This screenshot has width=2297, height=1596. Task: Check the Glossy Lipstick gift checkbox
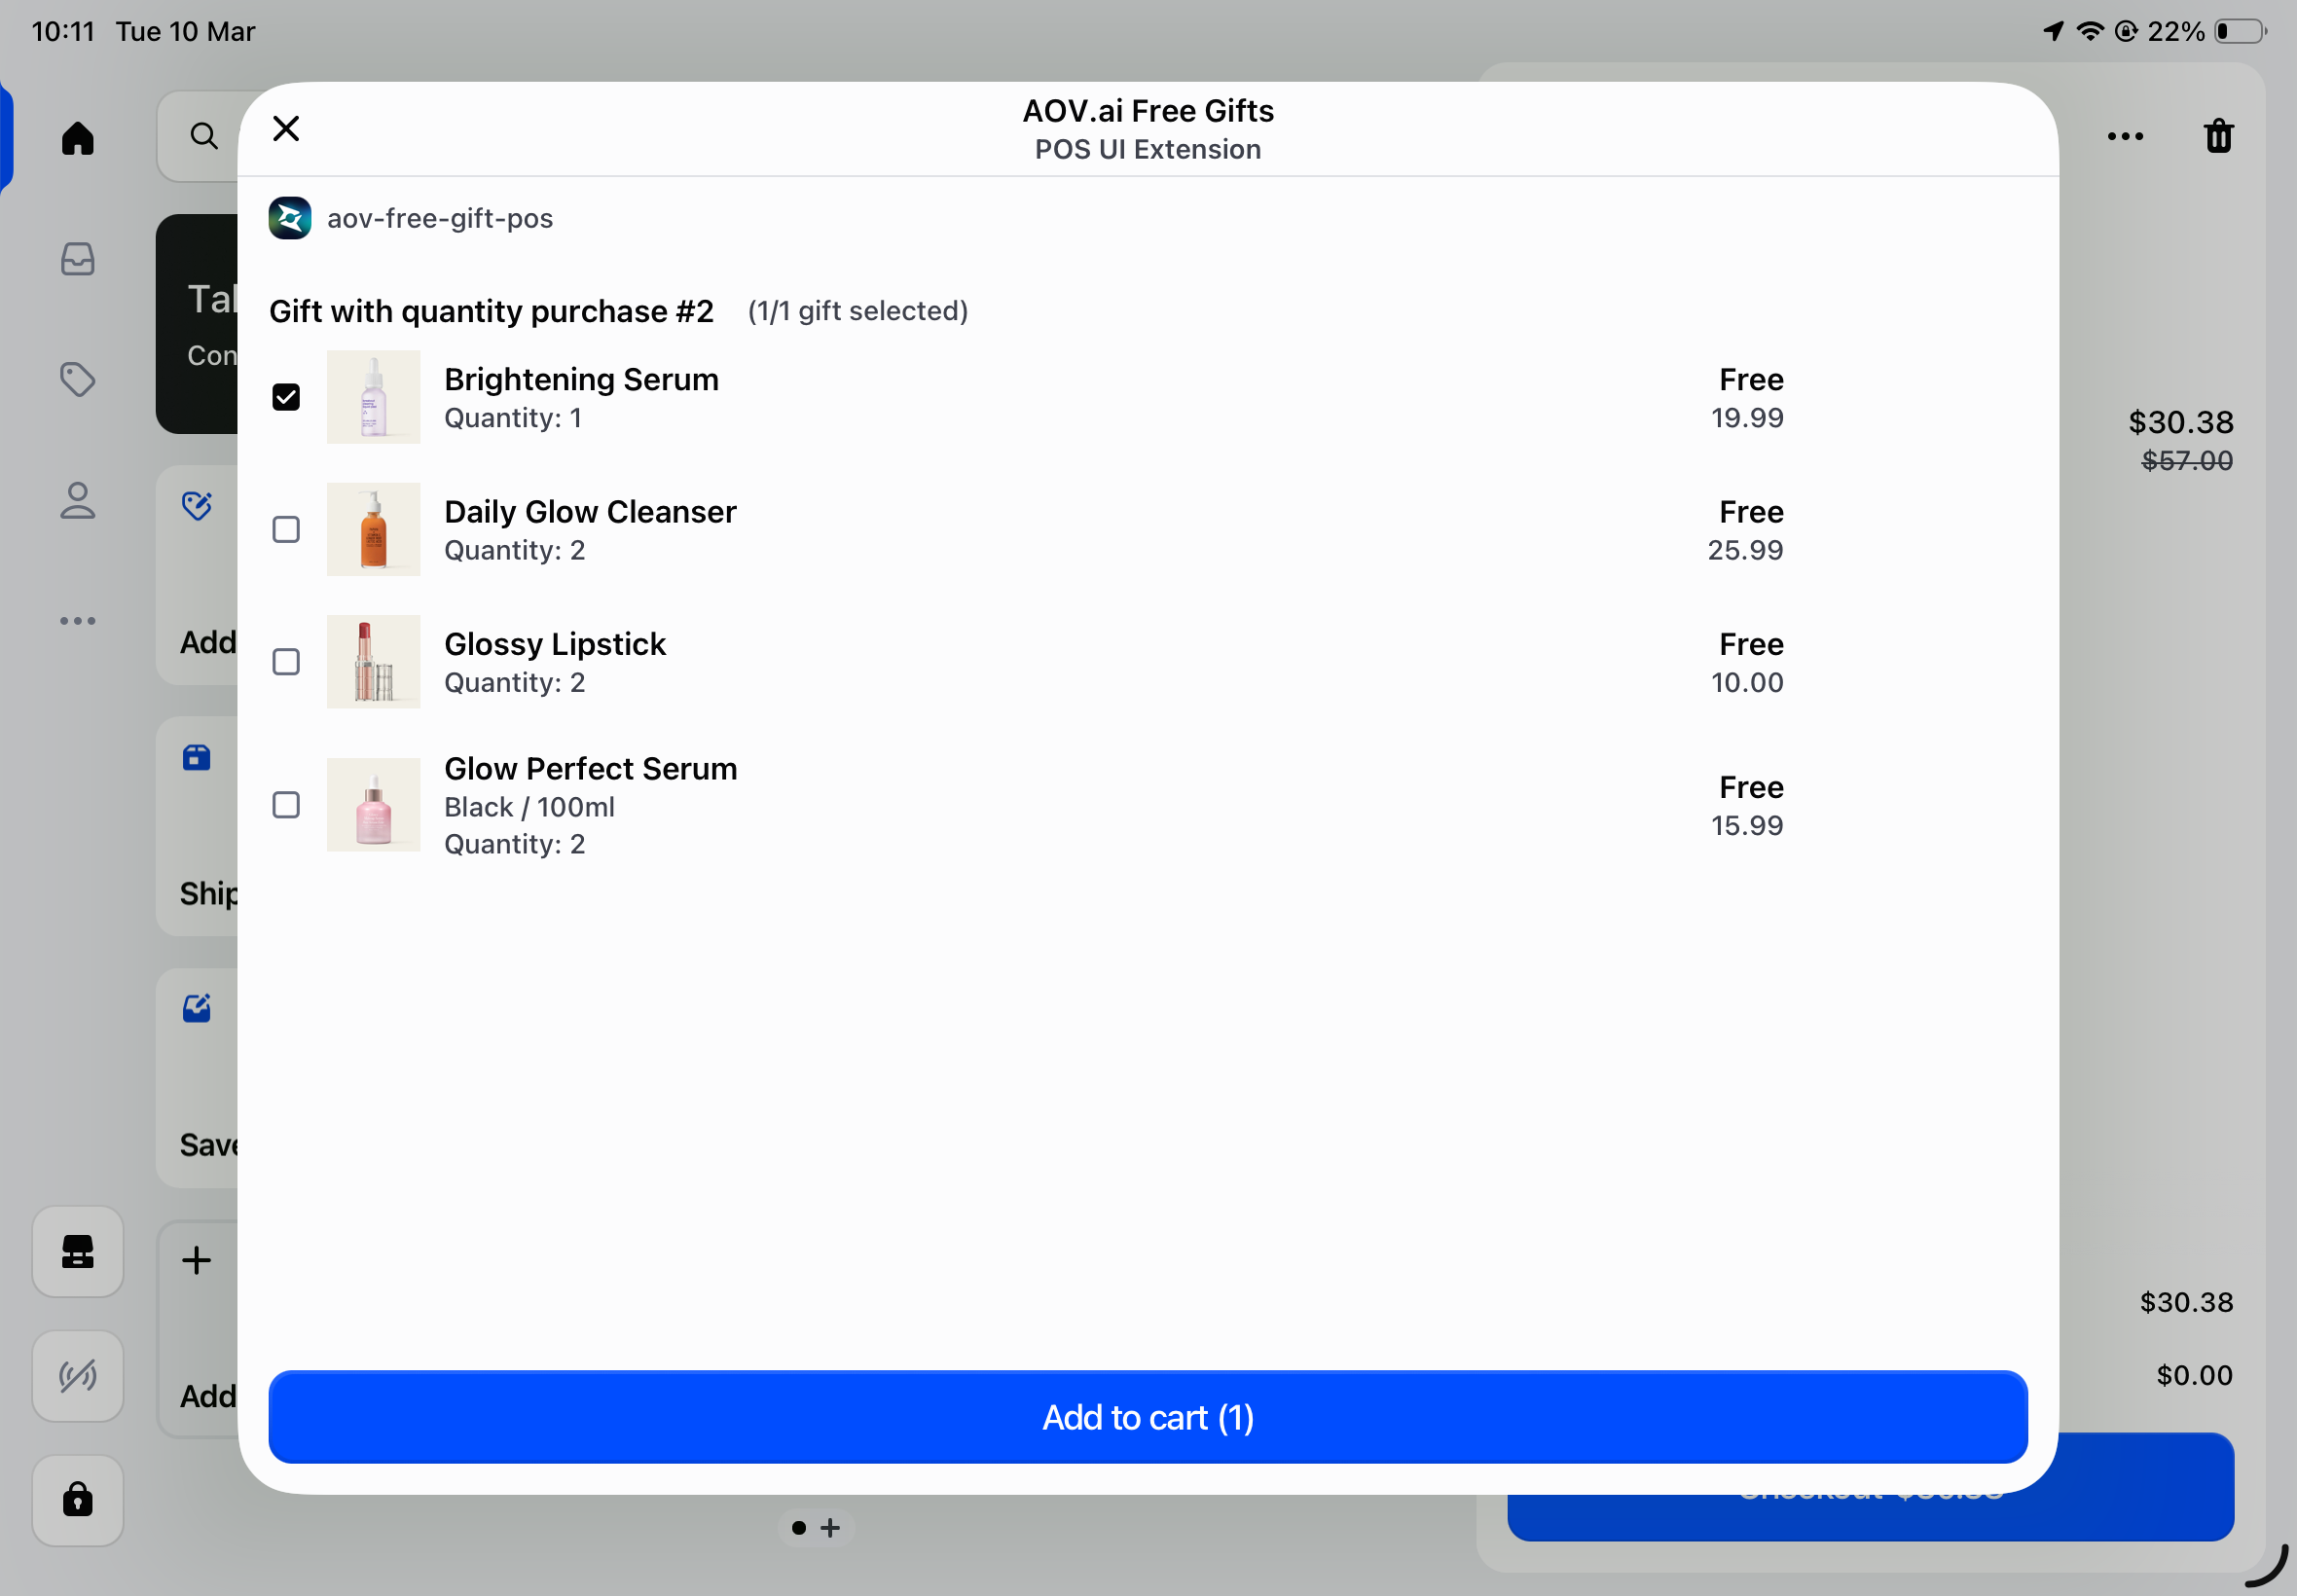coord(286,661)
